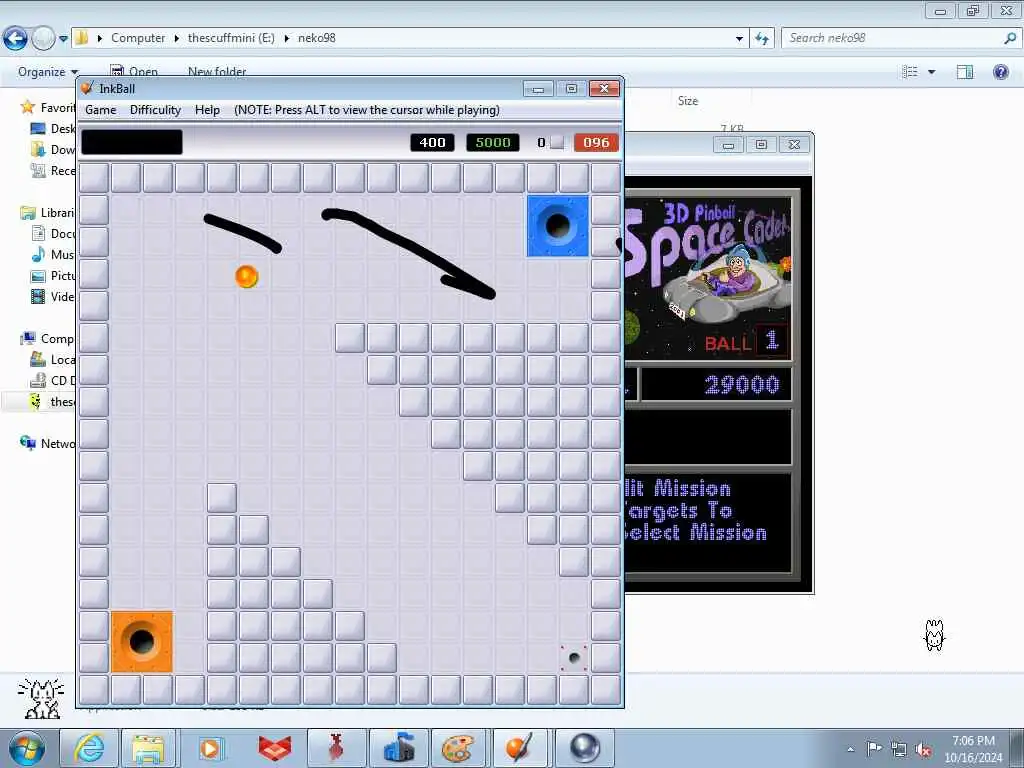
Task: Click the small ball spawn point tile
Action: tap(574, 658)
